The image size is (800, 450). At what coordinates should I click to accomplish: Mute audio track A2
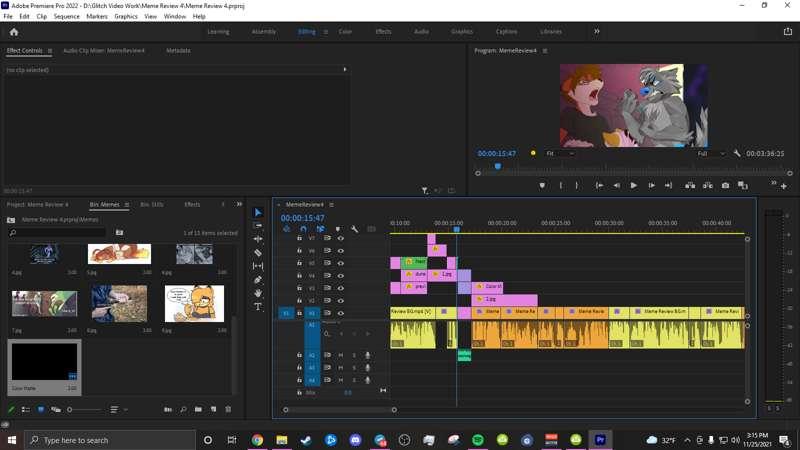coord(340,355)
